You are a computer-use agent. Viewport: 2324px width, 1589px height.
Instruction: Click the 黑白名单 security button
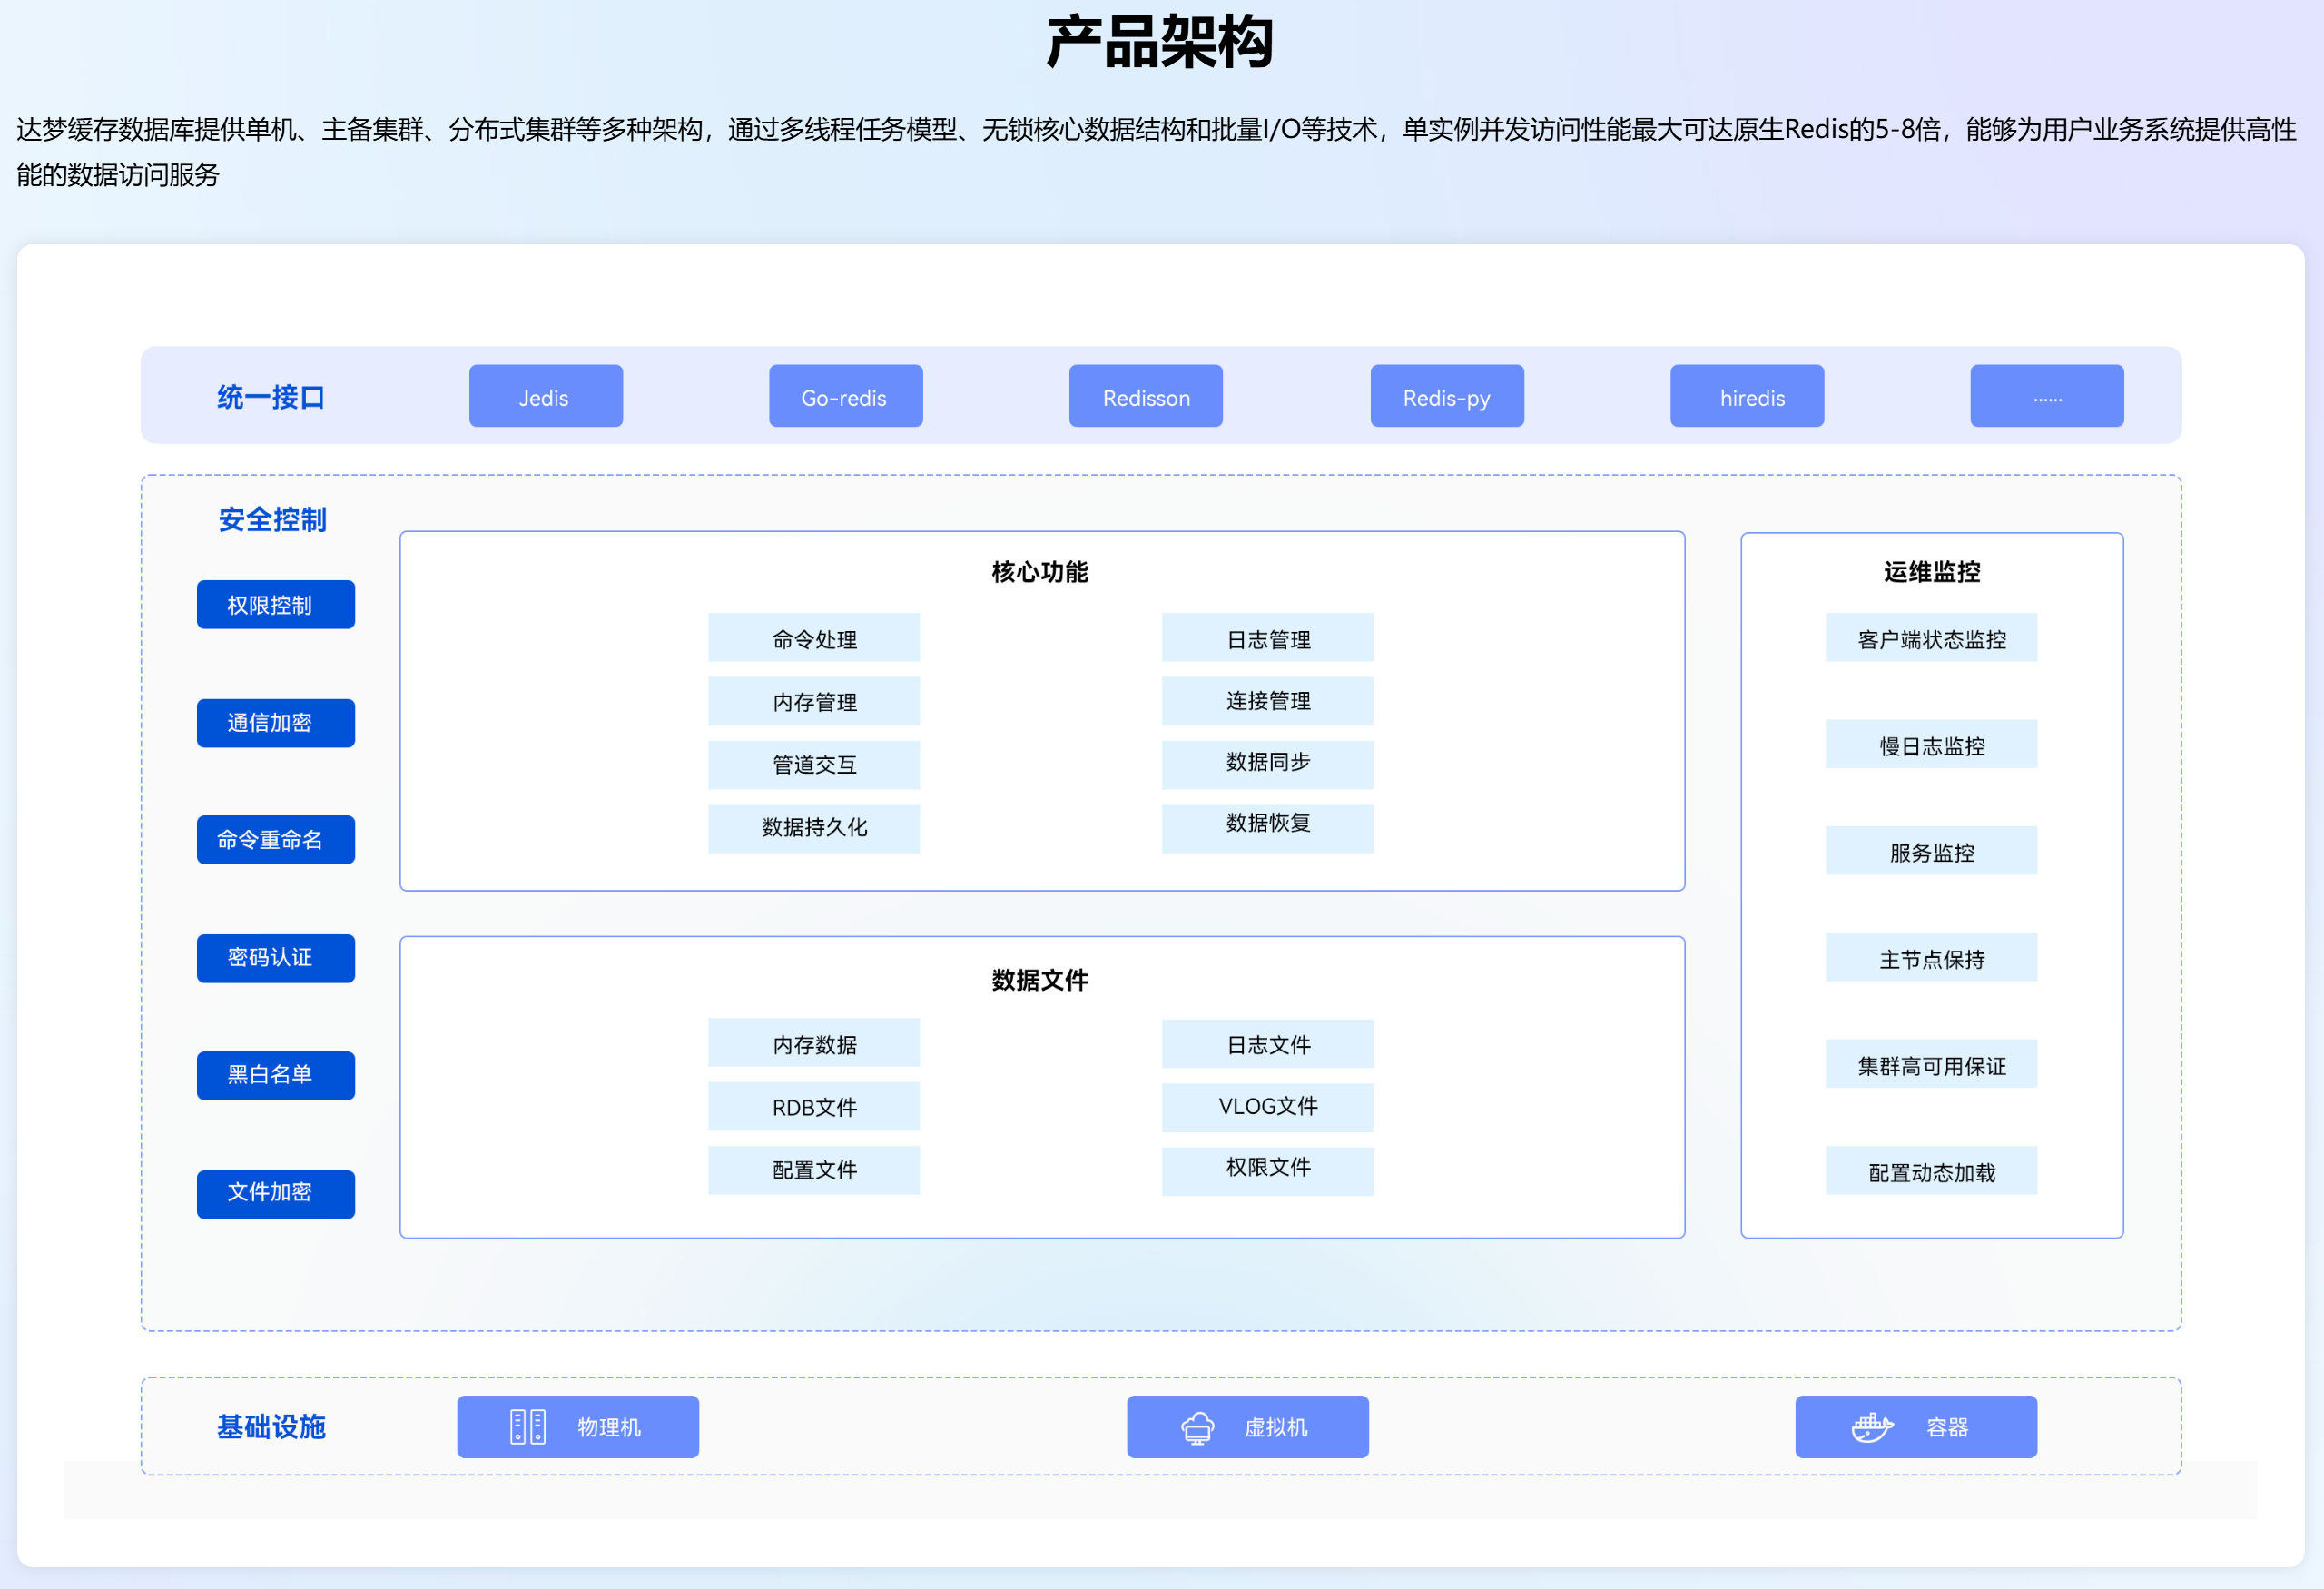(x=276, y=1075)
